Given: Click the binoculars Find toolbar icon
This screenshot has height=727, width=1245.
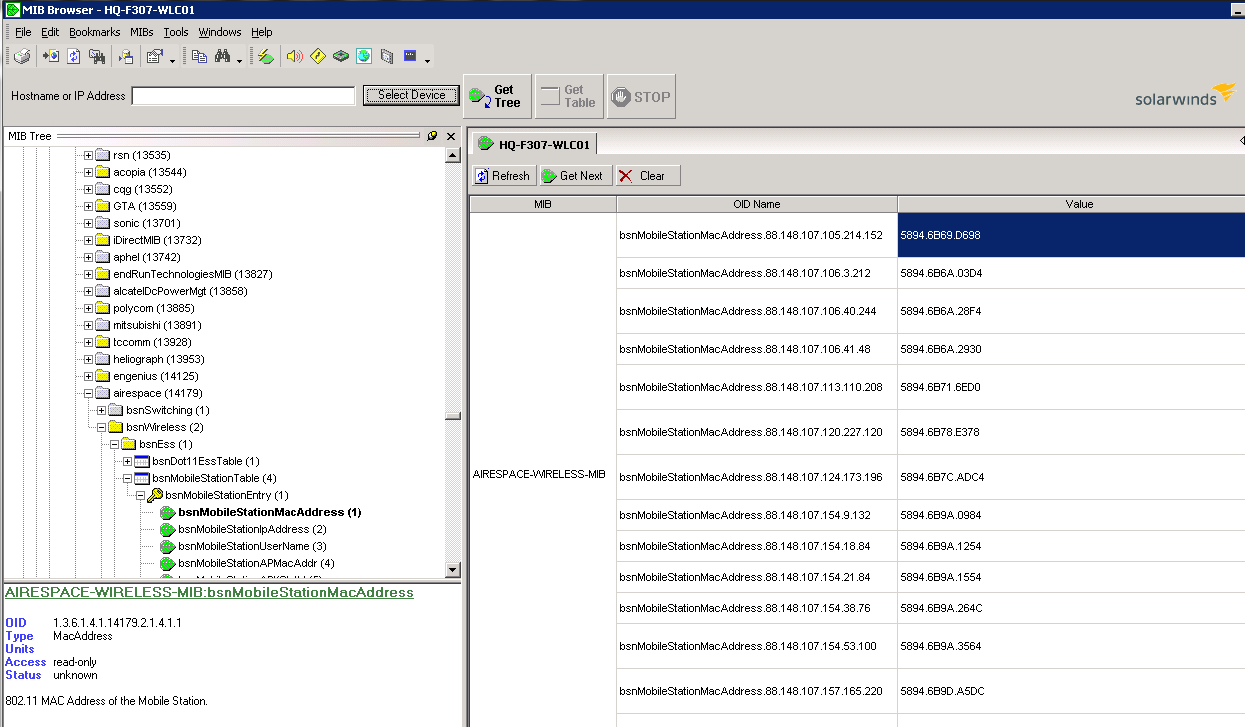Looking at the screenshot, I should 223,57.
